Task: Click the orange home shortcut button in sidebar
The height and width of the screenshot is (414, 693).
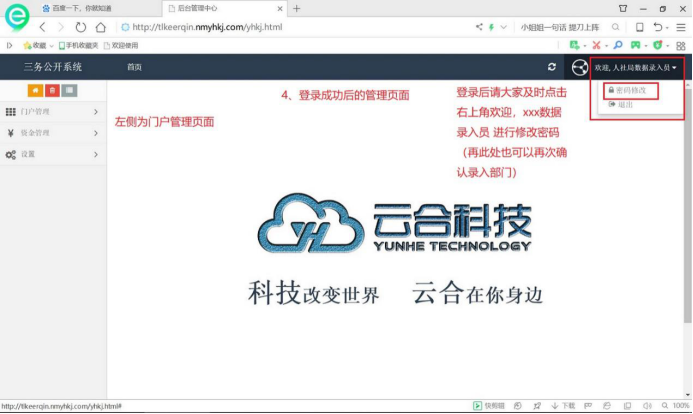Action: point(35,90)
